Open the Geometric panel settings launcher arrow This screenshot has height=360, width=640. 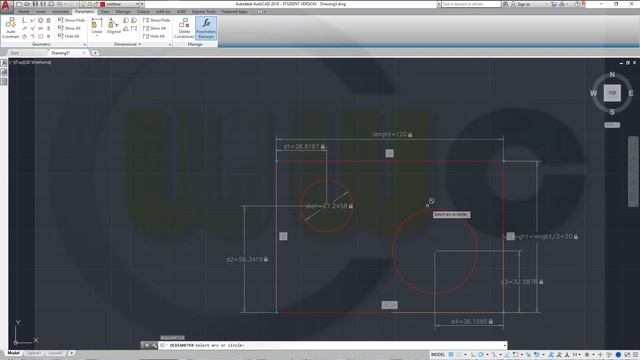(x=84, y=44)
